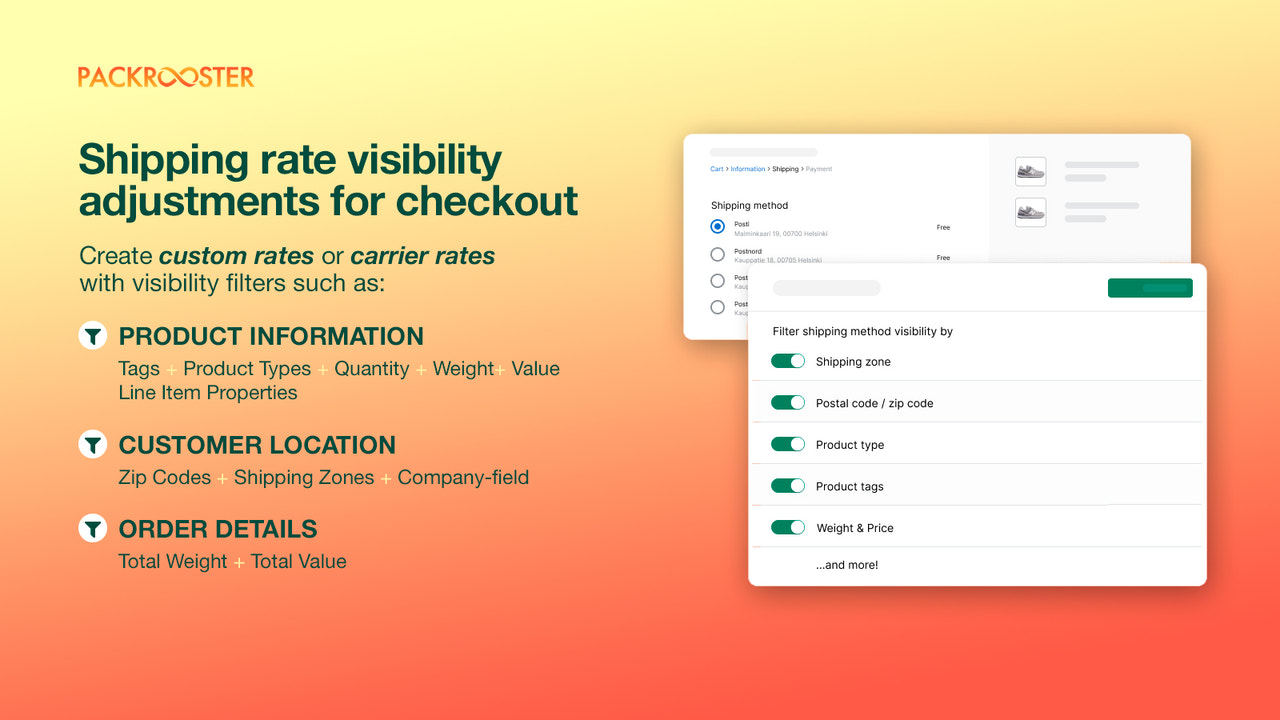Screen dimensions: 1280x720
Task: Click the Shipping breadcrumb step
Action: pos(784,169)
